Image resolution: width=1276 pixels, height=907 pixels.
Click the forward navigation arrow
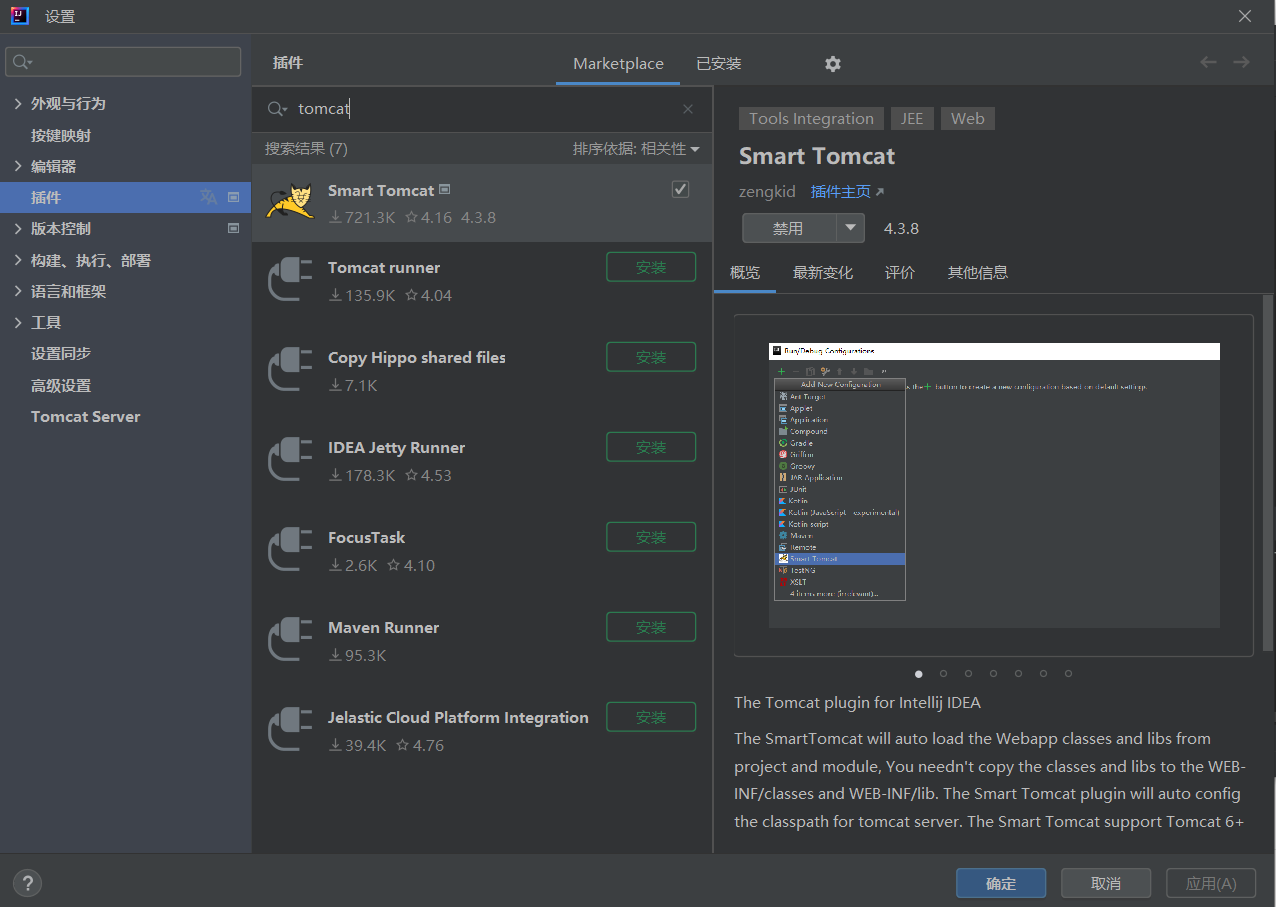[x=1241, y=62]
